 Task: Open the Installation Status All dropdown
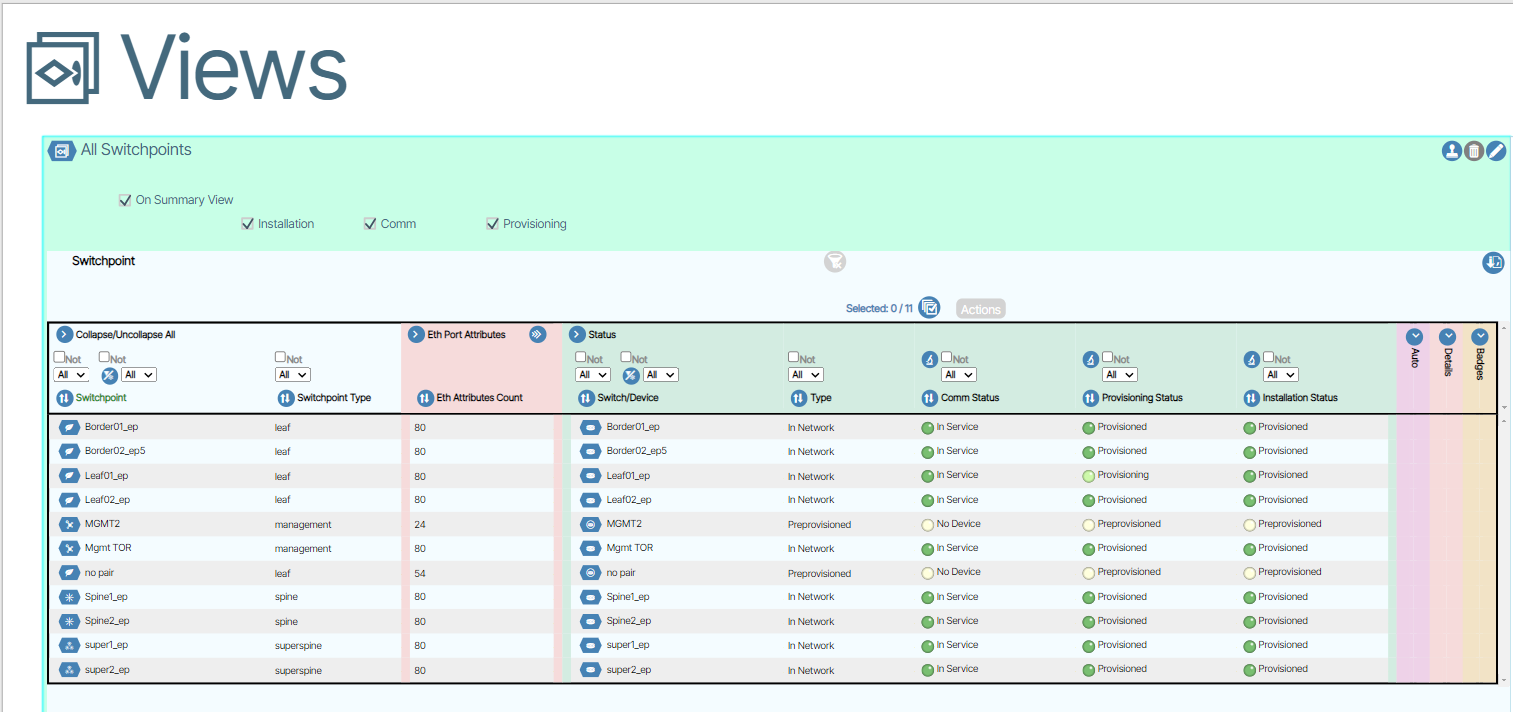(x=1280, y=375)
